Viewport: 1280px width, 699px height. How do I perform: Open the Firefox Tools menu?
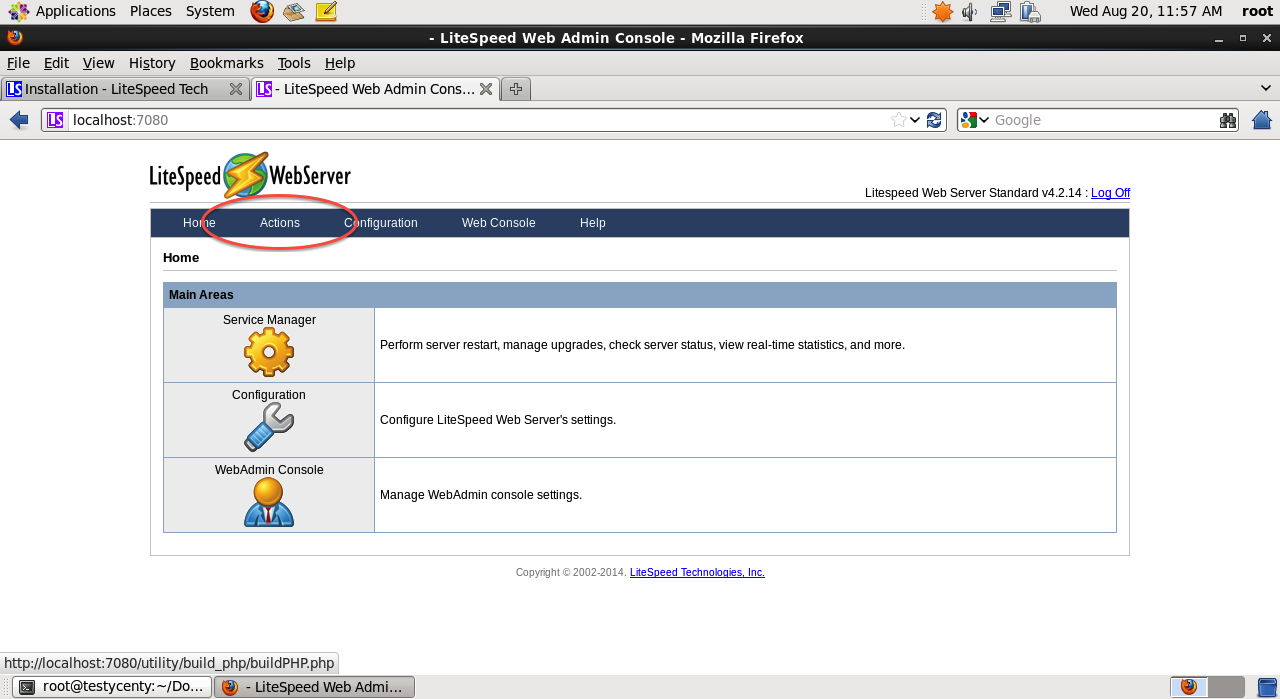click(294, 63)
